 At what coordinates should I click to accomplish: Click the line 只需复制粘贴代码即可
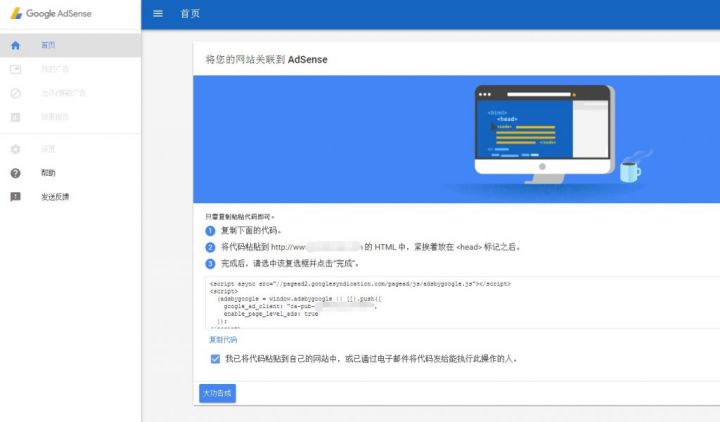pyautogui.click(x=240, y=217)
